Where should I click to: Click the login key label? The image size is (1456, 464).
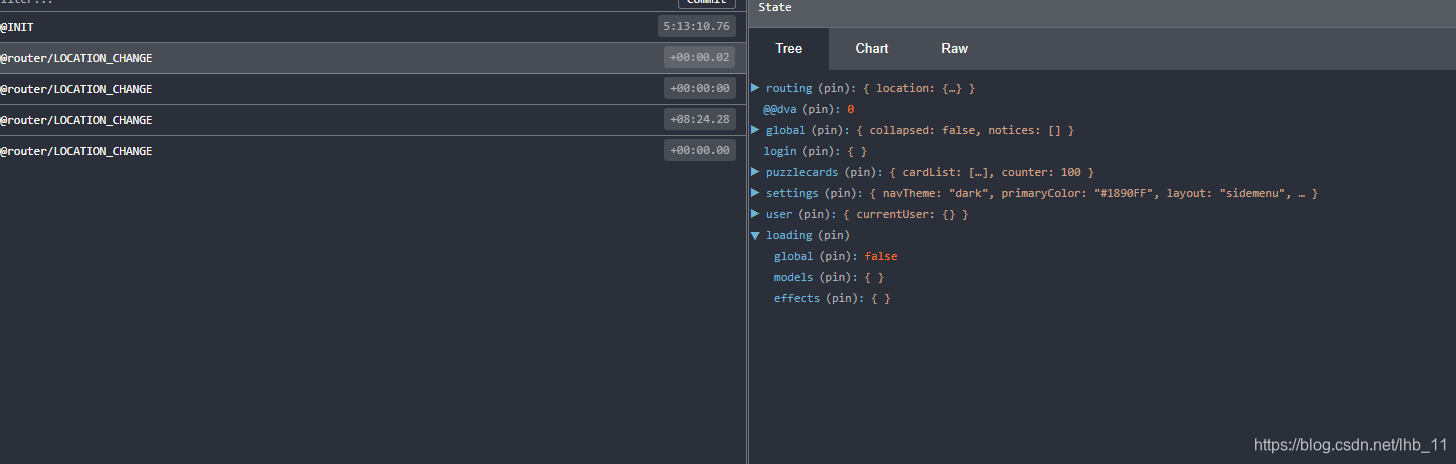(x=780, y=151)
